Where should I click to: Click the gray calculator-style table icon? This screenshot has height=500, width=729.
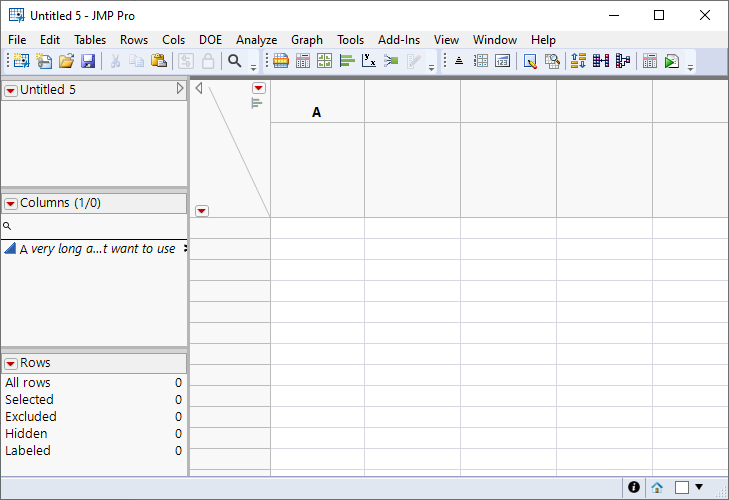pos(649,61)
